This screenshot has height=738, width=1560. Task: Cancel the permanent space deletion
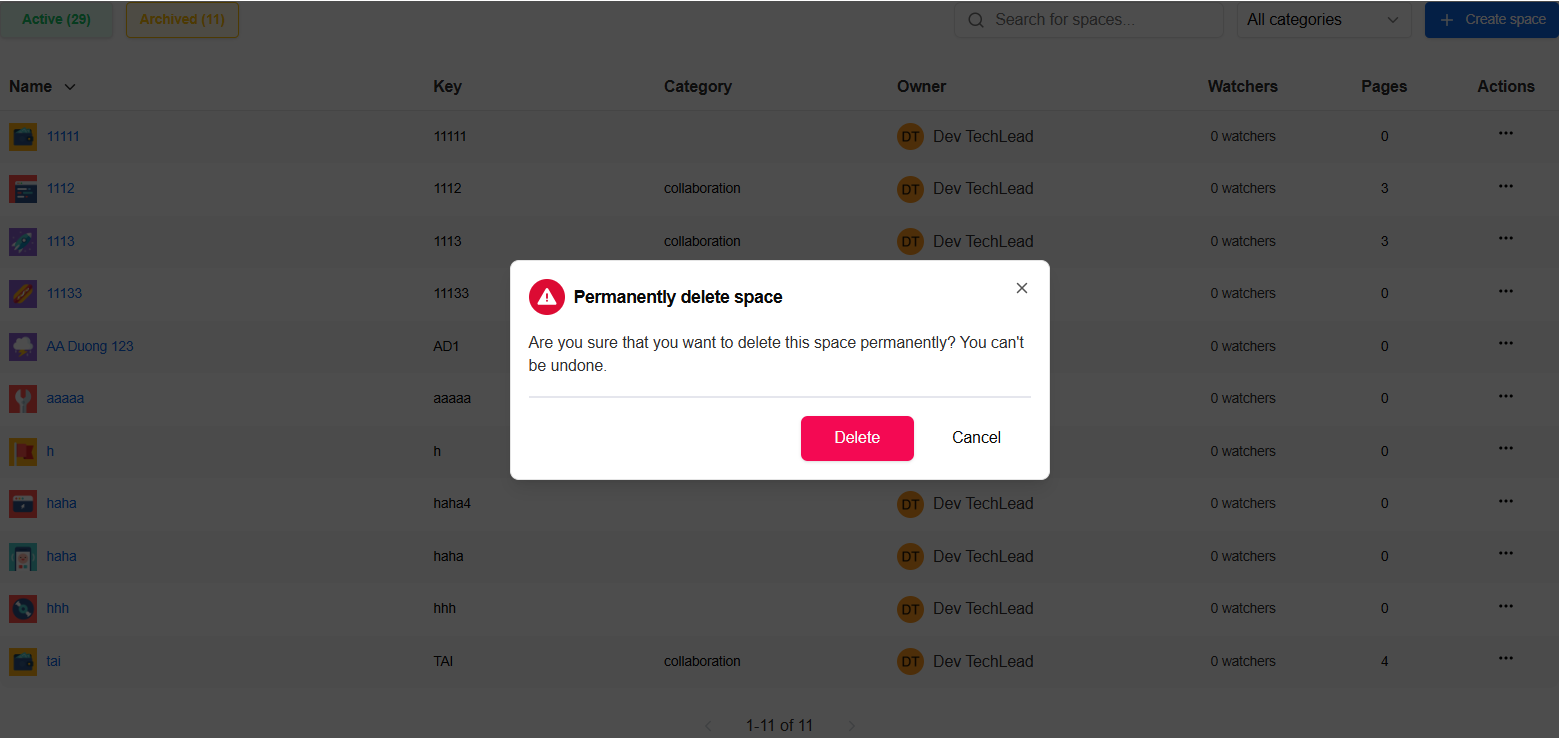975,437
